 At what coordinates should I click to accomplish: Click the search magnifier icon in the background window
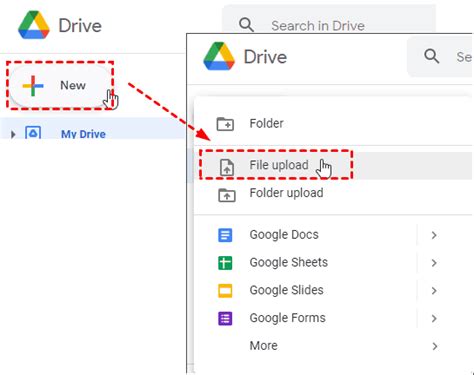click(x=246, y=25)
